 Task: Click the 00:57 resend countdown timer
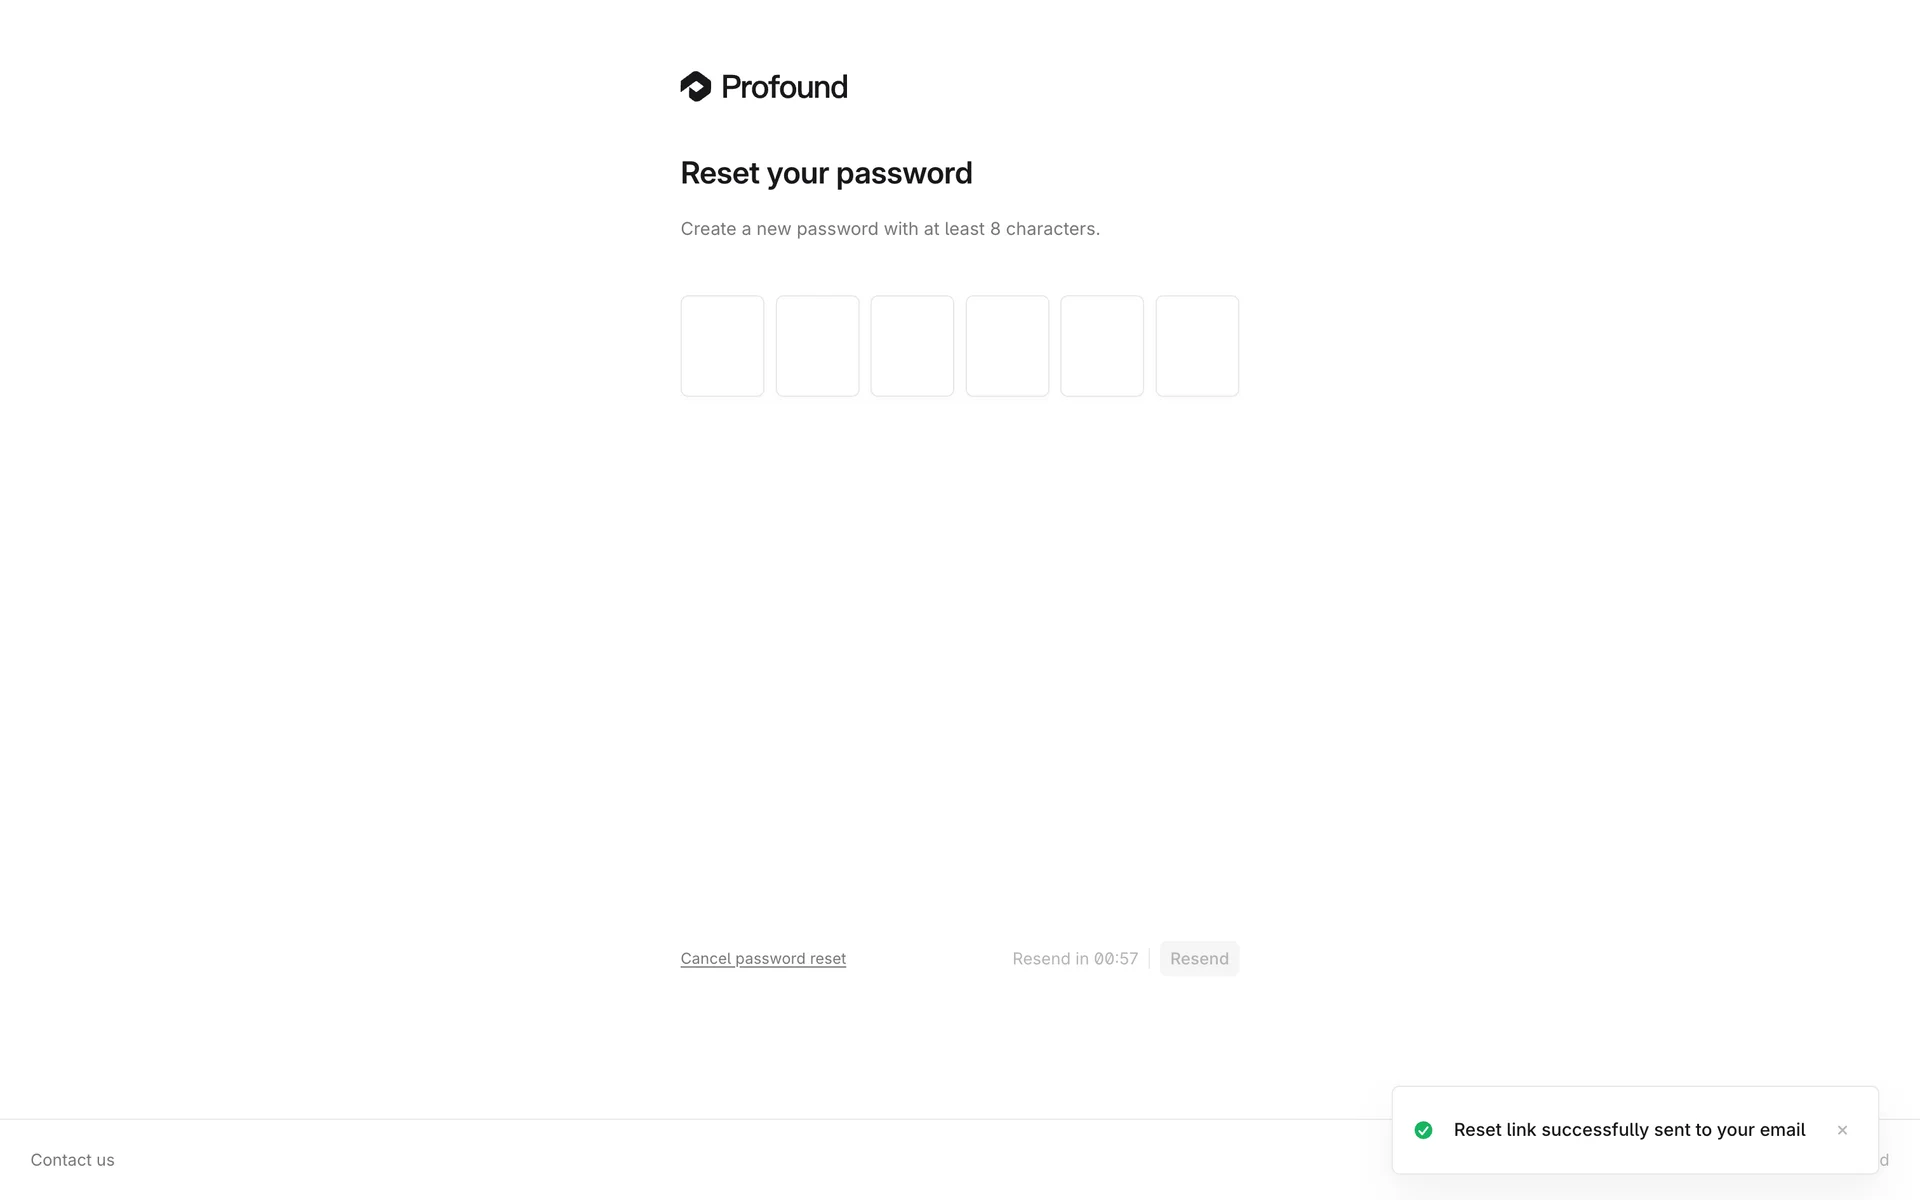point(1116,958)
